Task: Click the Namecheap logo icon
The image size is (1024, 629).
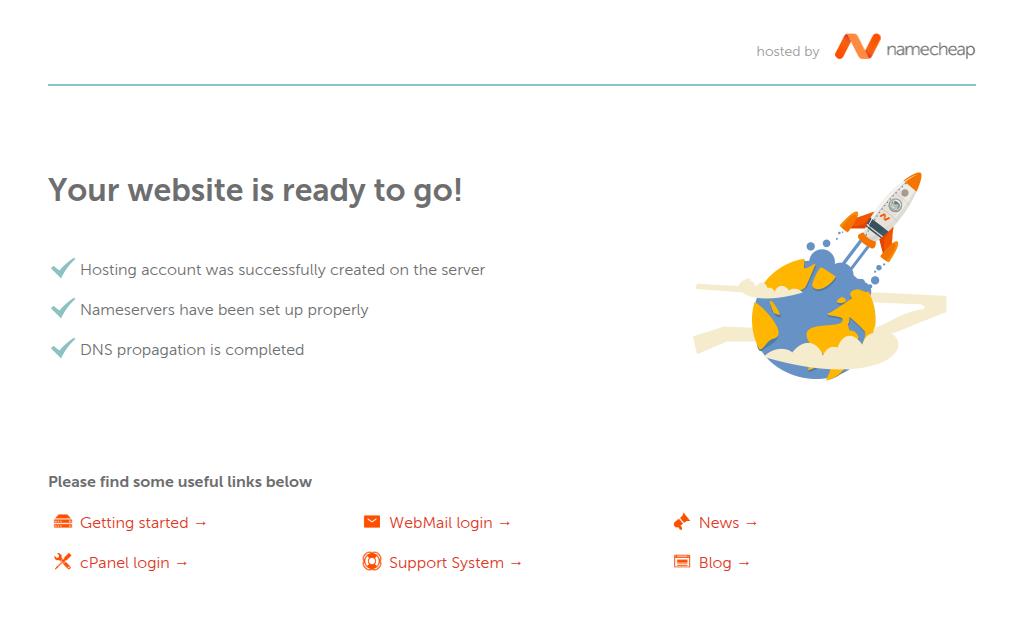Action: coord(857,46)
